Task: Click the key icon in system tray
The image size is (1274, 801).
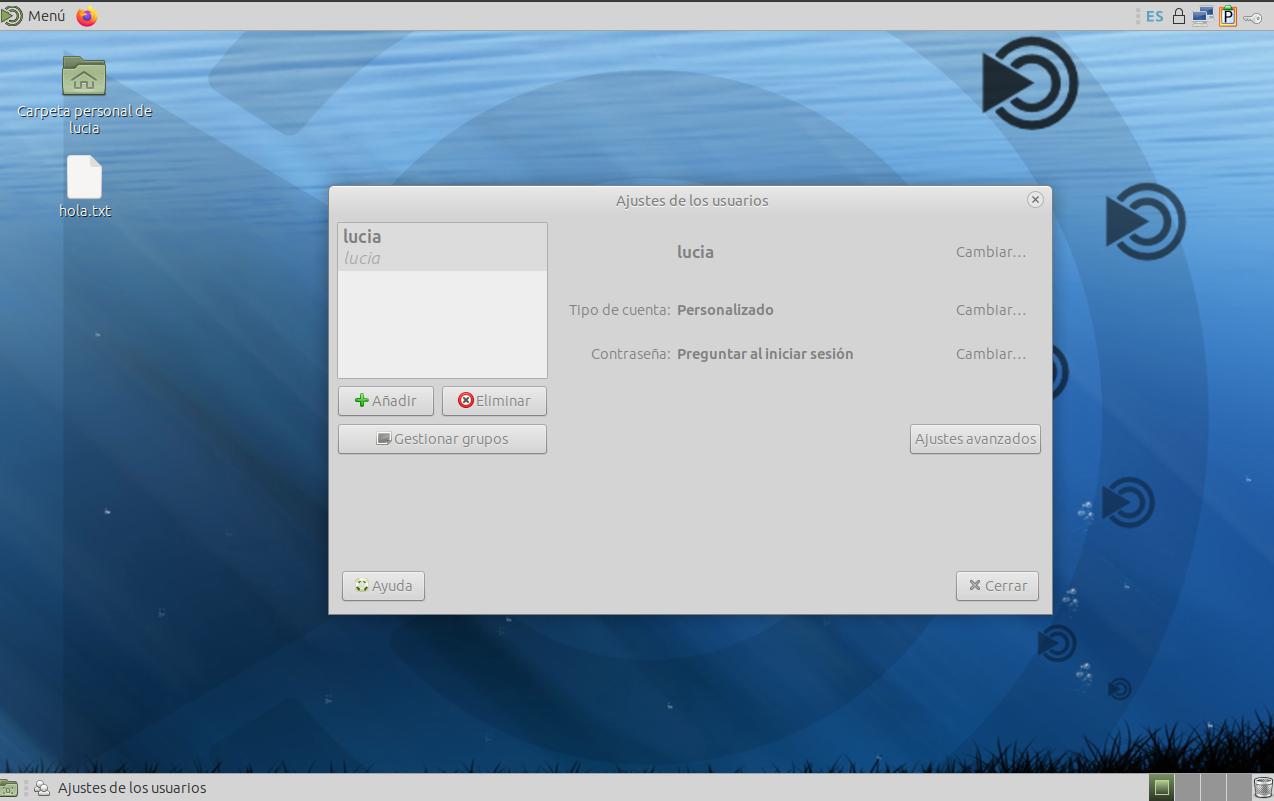Action: [x=1253, y=16]
